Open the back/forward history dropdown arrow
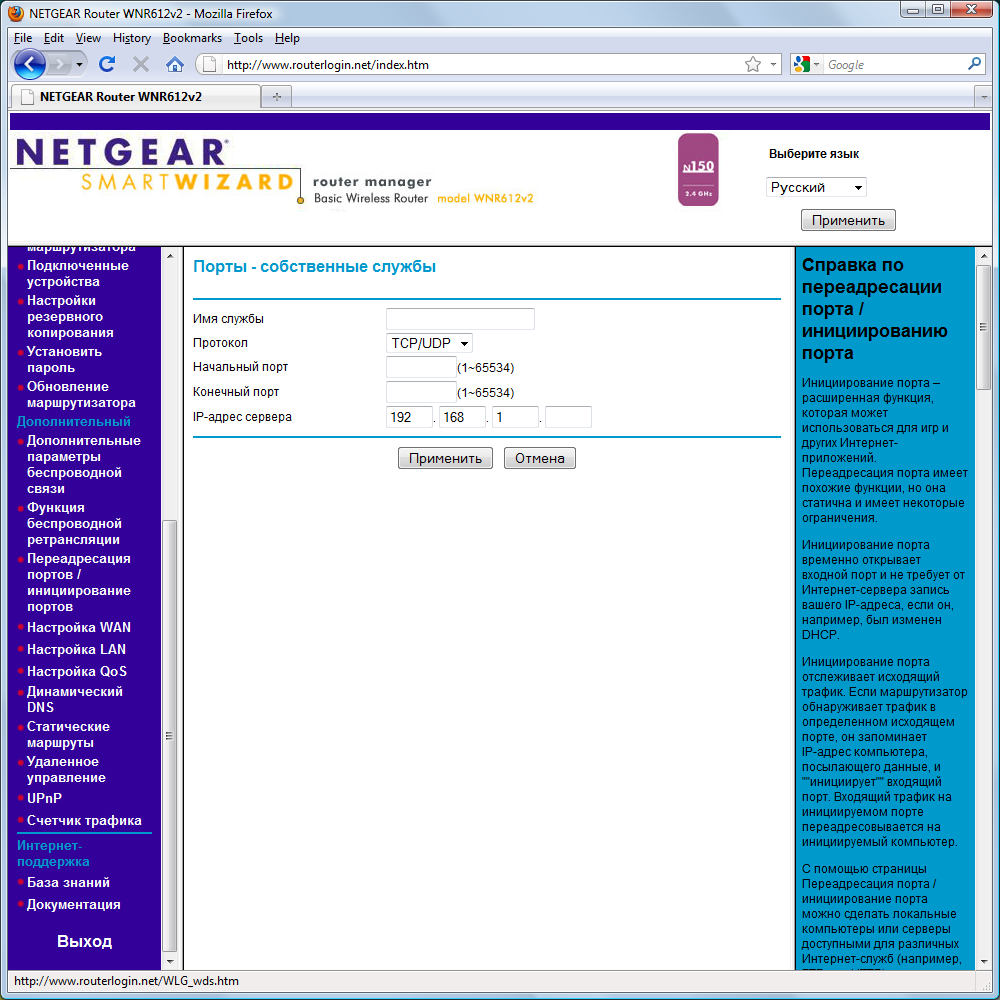 click(79, 64)
